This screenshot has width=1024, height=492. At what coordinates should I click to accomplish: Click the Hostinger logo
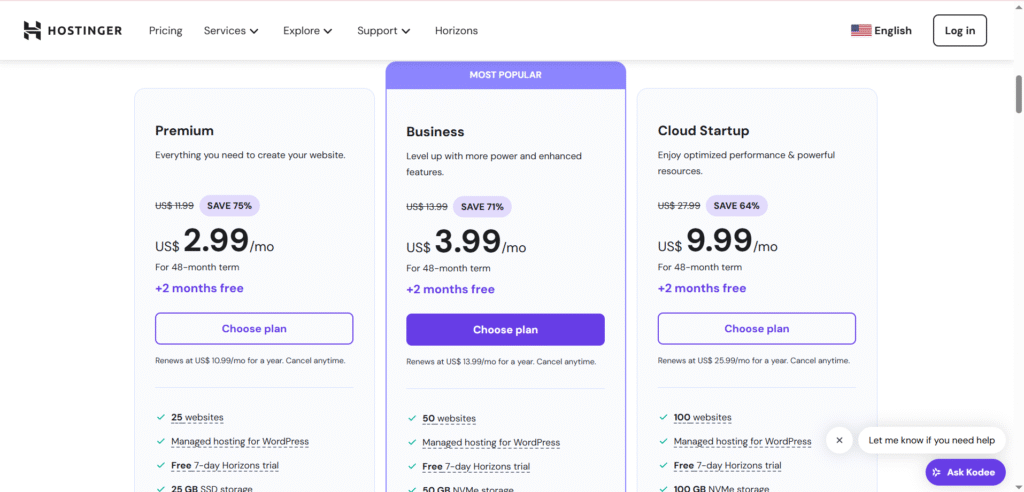tap(72, 31)
